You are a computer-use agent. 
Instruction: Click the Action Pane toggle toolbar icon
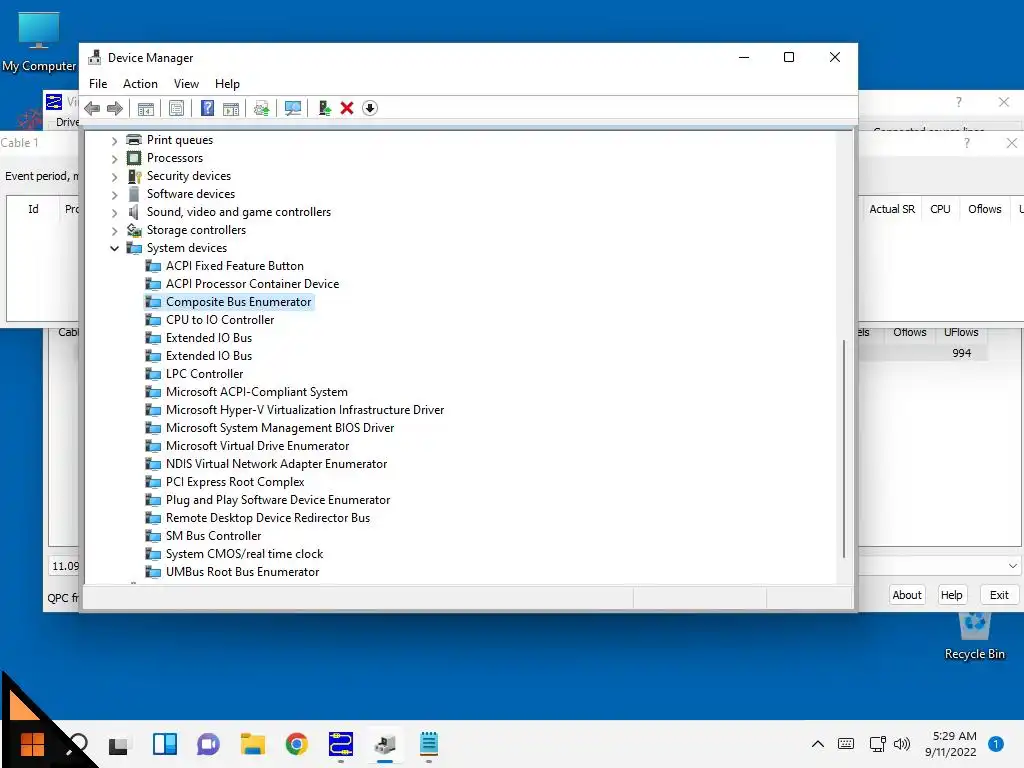point(231,108)
